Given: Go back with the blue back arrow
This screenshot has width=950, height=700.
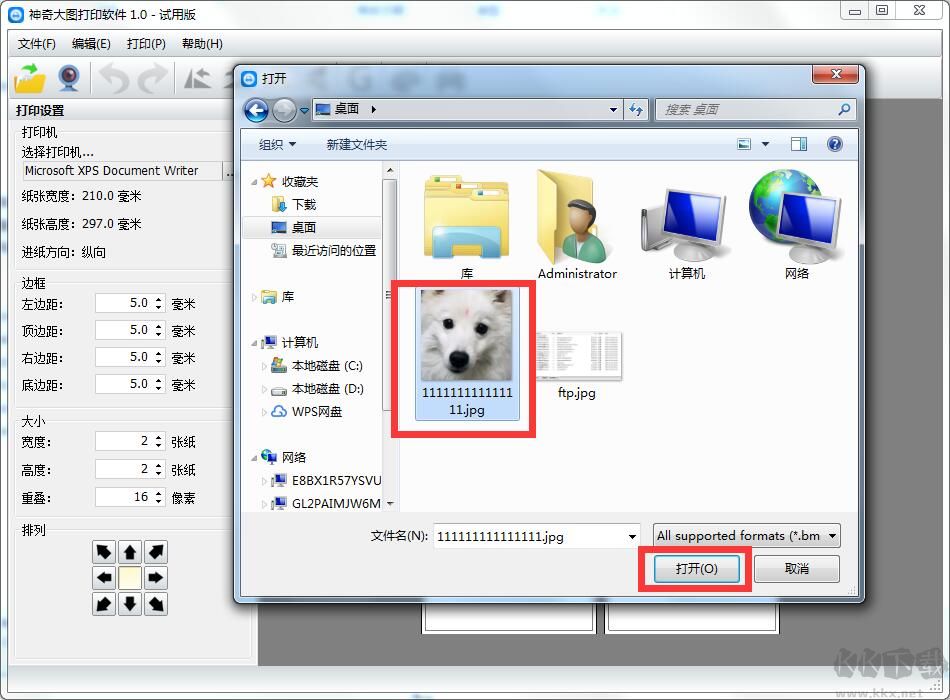Looking at the screenshot, I should 256,110.
